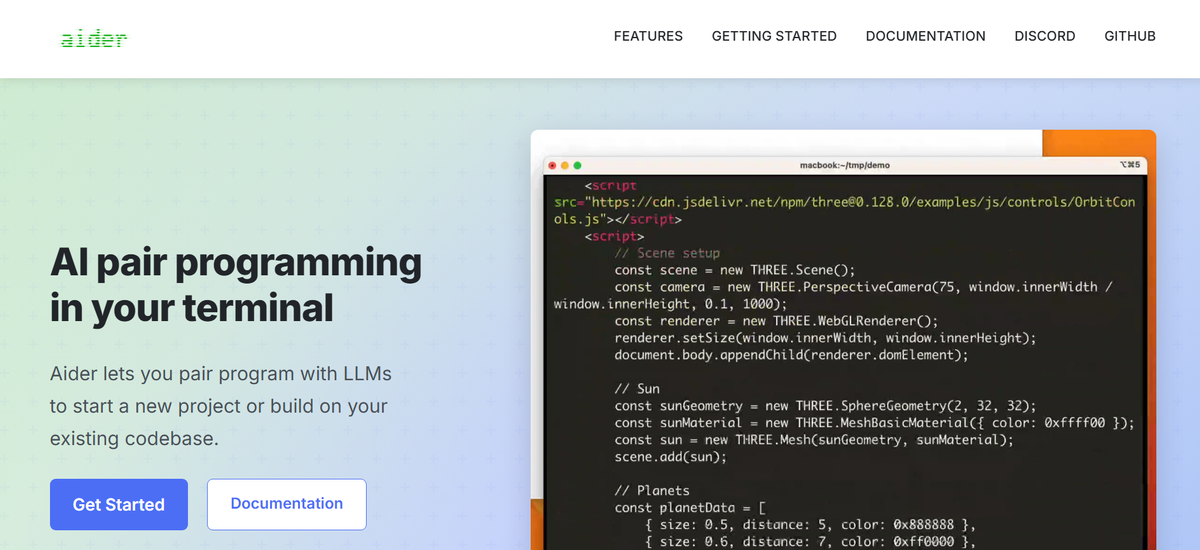Click the demo terminal video thumbnail

(843, 340)
